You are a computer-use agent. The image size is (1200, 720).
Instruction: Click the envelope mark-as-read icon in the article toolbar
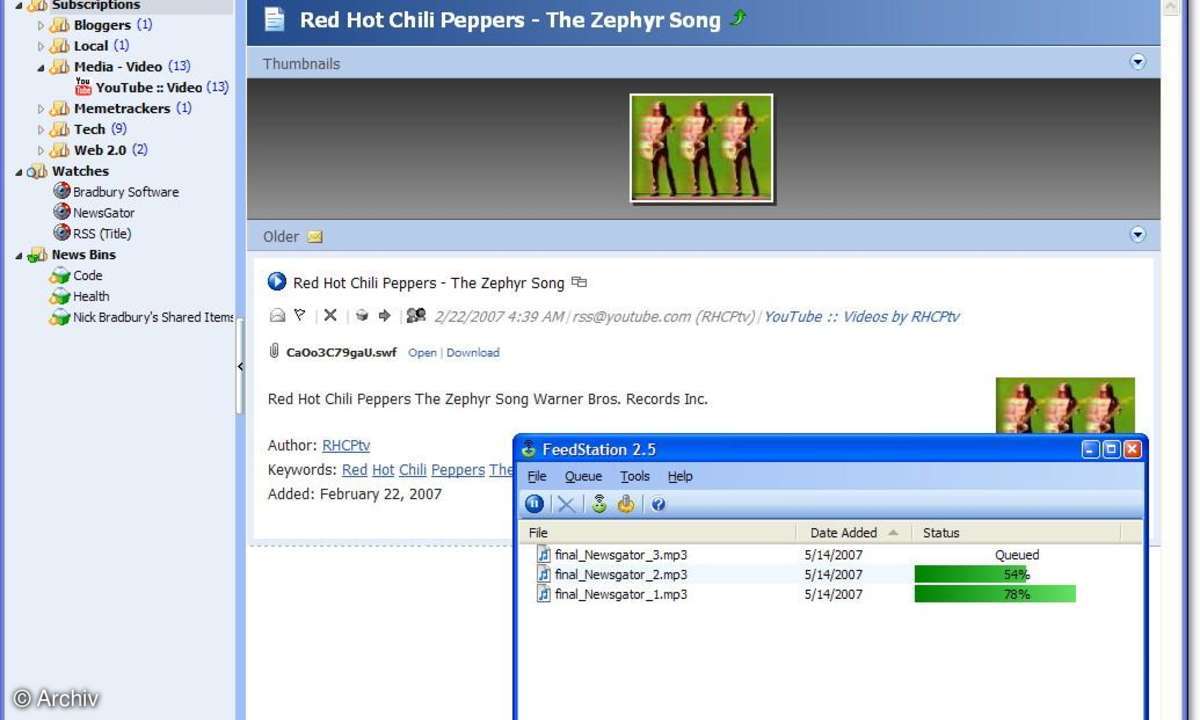point(277,316)
